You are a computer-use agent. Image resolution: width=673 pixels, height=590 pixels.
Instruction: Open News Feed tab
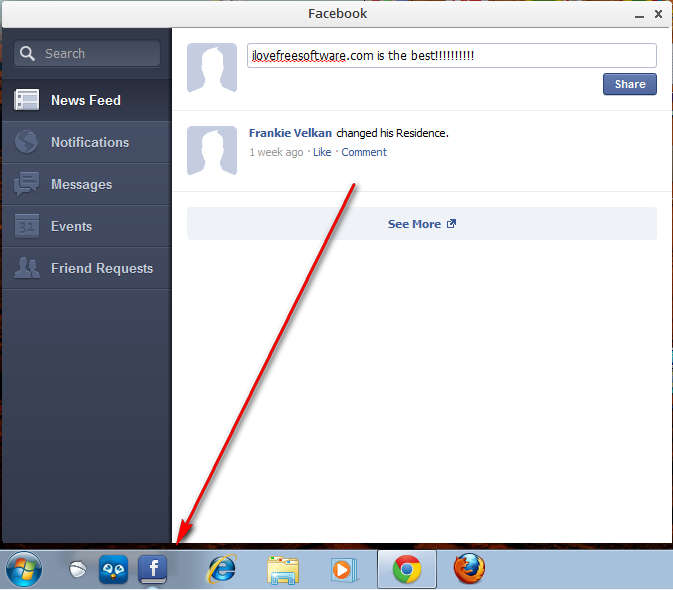87,100
